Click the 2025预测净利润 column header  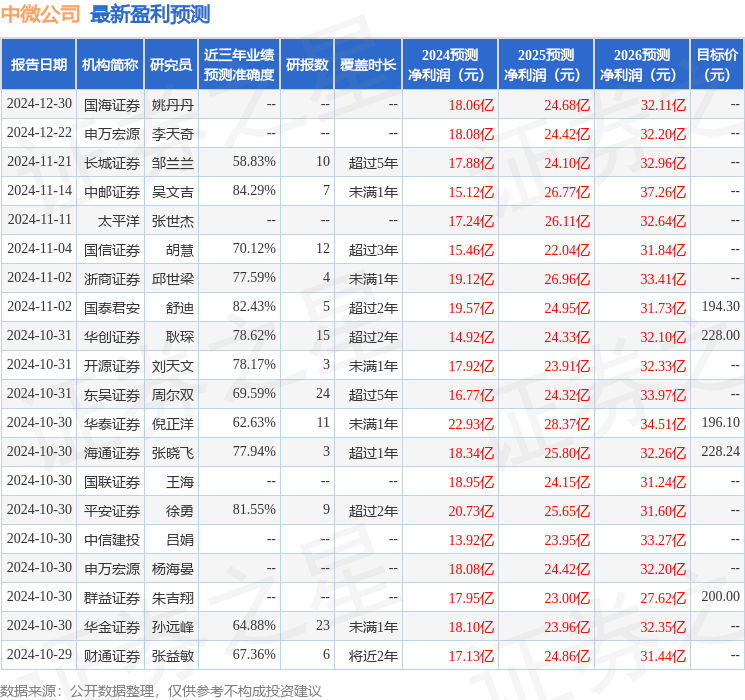(x=546, y=65)
